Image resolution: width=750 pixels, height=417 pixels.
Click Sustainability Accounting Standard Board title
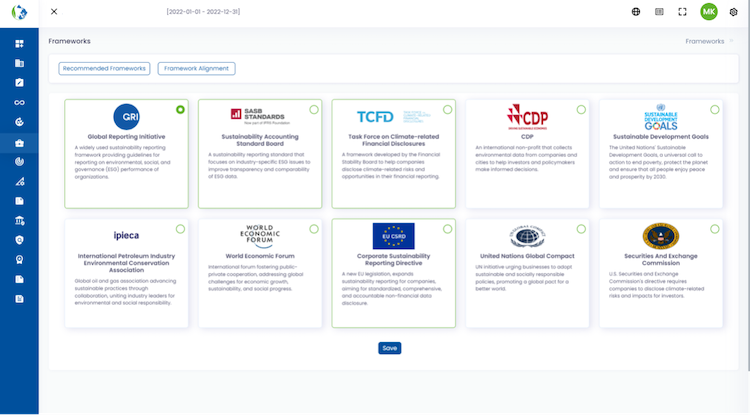tap(260, 140)
